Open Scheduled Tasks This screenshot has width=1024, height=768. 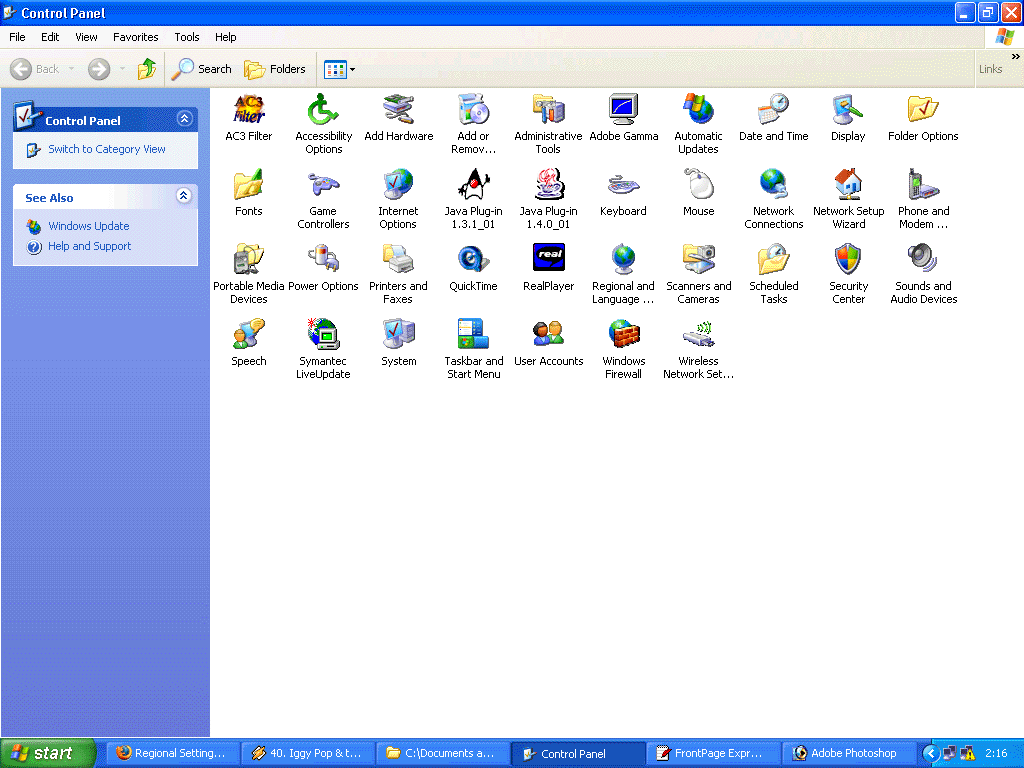click(x=774, y=274)
